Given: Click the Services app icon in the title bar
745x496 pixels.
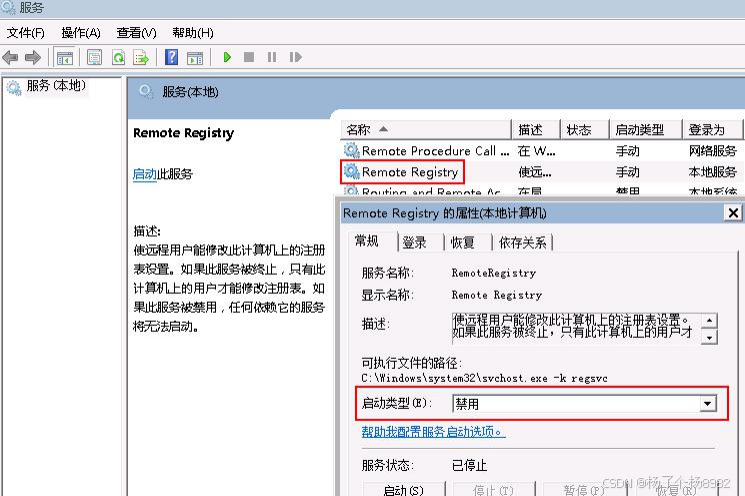Looking at the screenshot, I should tap(8, 7).
